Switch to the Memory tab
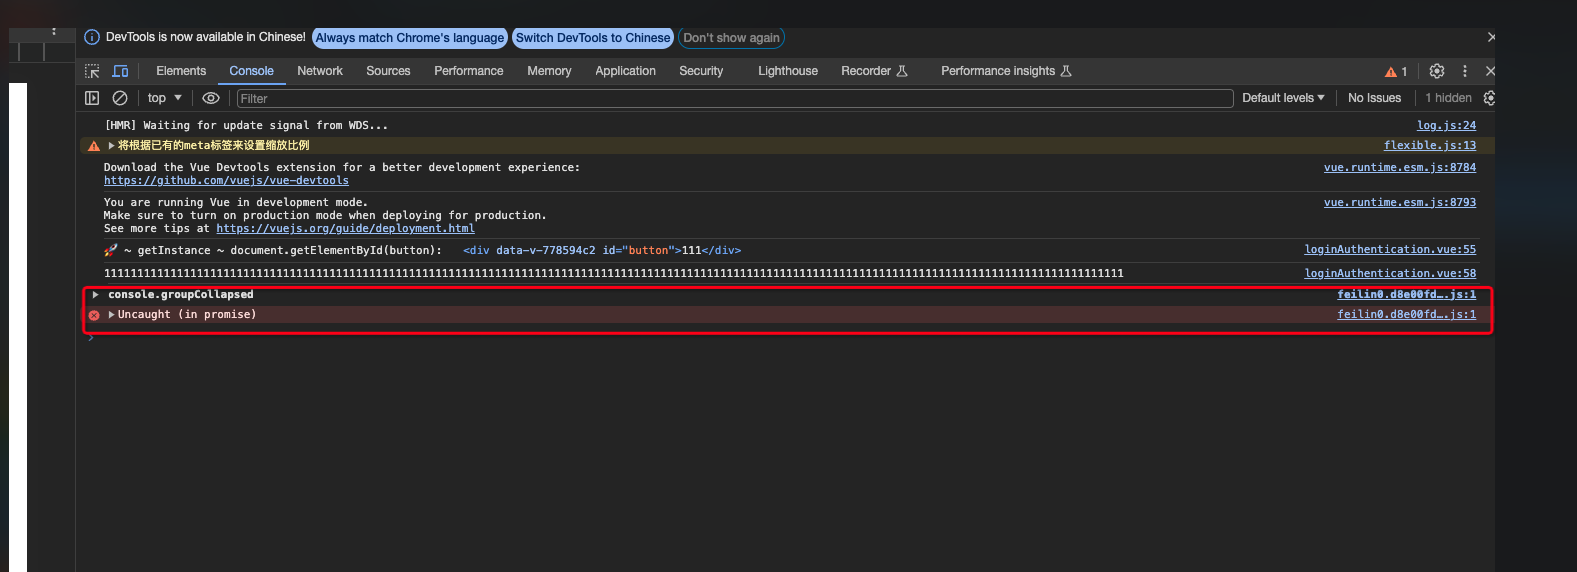Image resolution: width=1577 pixels, height=572 pixels. (549, 71)
